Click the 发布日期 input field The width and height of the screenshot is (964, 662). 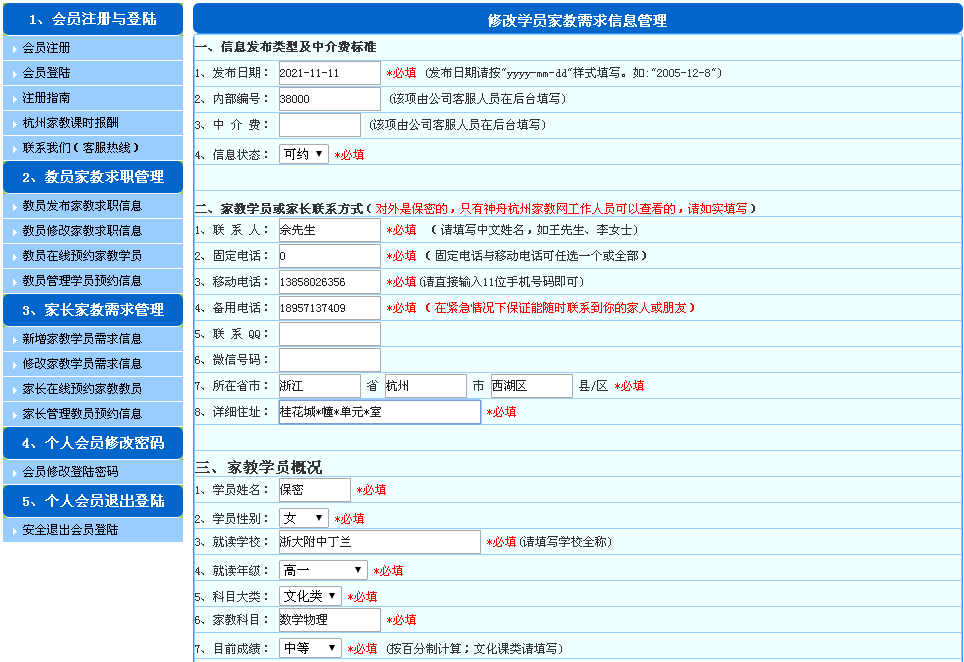coord(329,73)
